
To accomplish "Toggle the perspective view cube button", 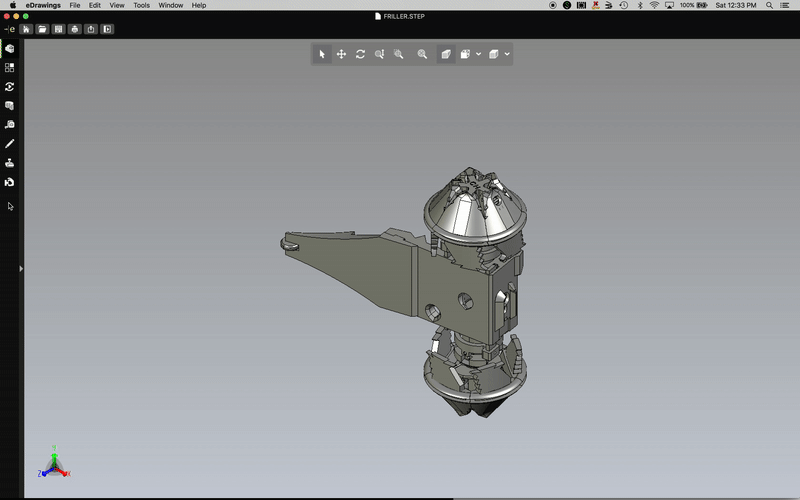I will 446,54.
